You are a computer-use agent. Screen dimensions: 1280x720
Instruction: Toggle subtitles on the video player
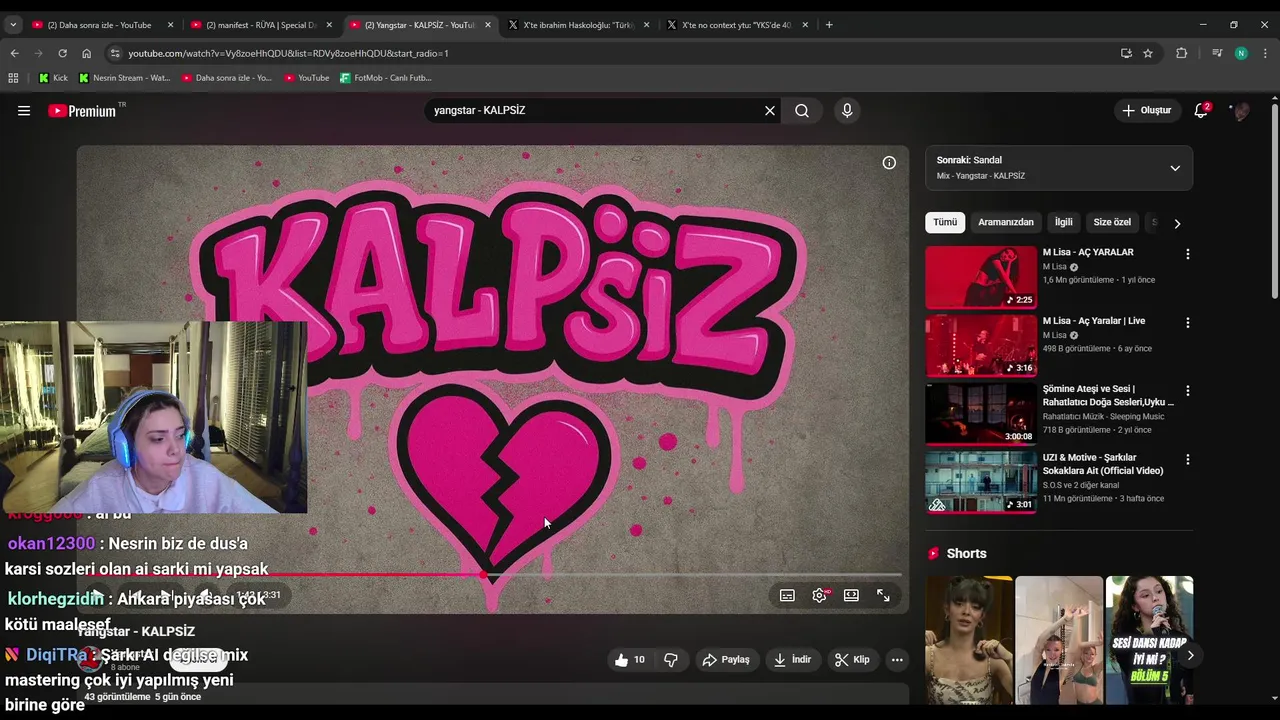[x=787, y=595]
